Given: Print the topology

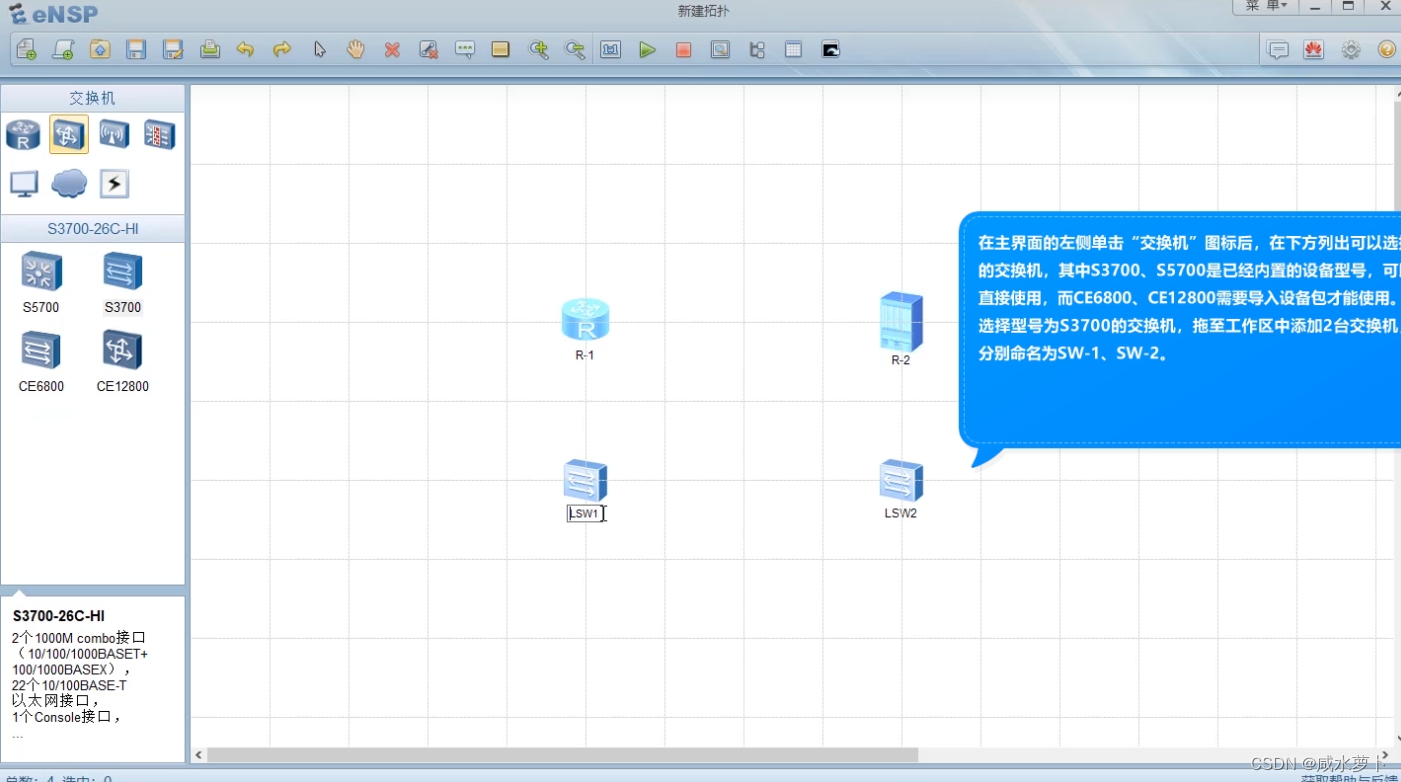Looking at the screenshot, I should tap(210, 49).
